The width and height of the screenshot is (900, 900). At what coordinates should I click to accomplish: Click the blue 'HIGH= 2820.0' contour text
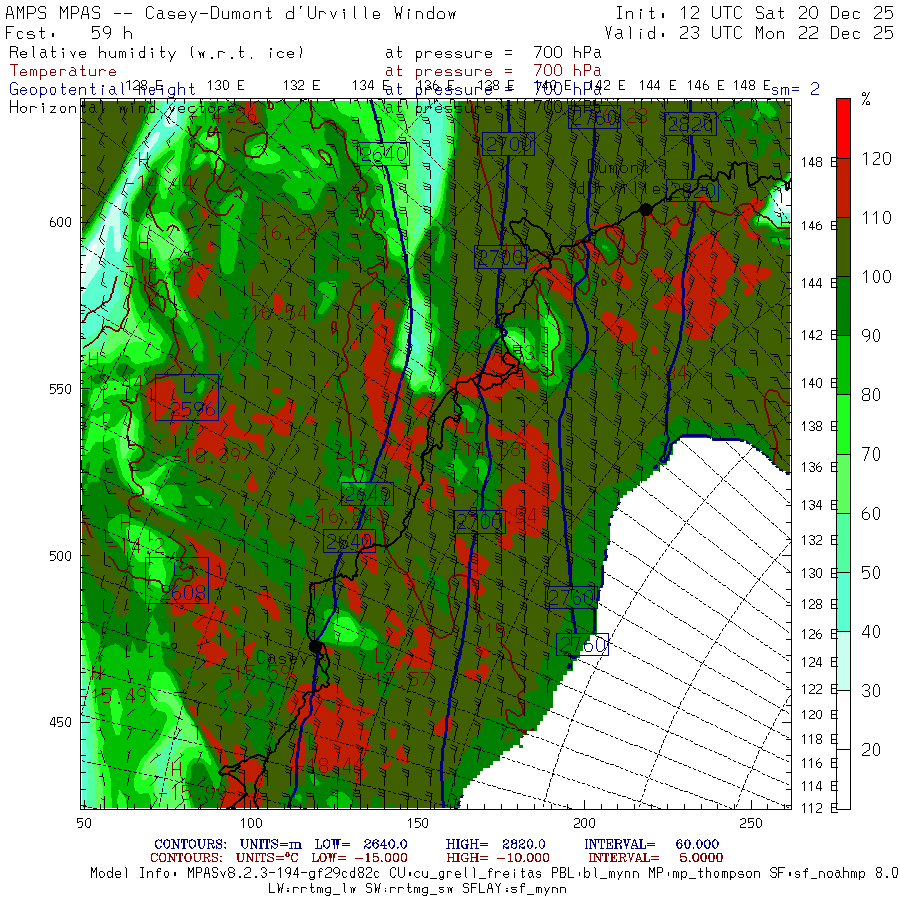(496, 844)
